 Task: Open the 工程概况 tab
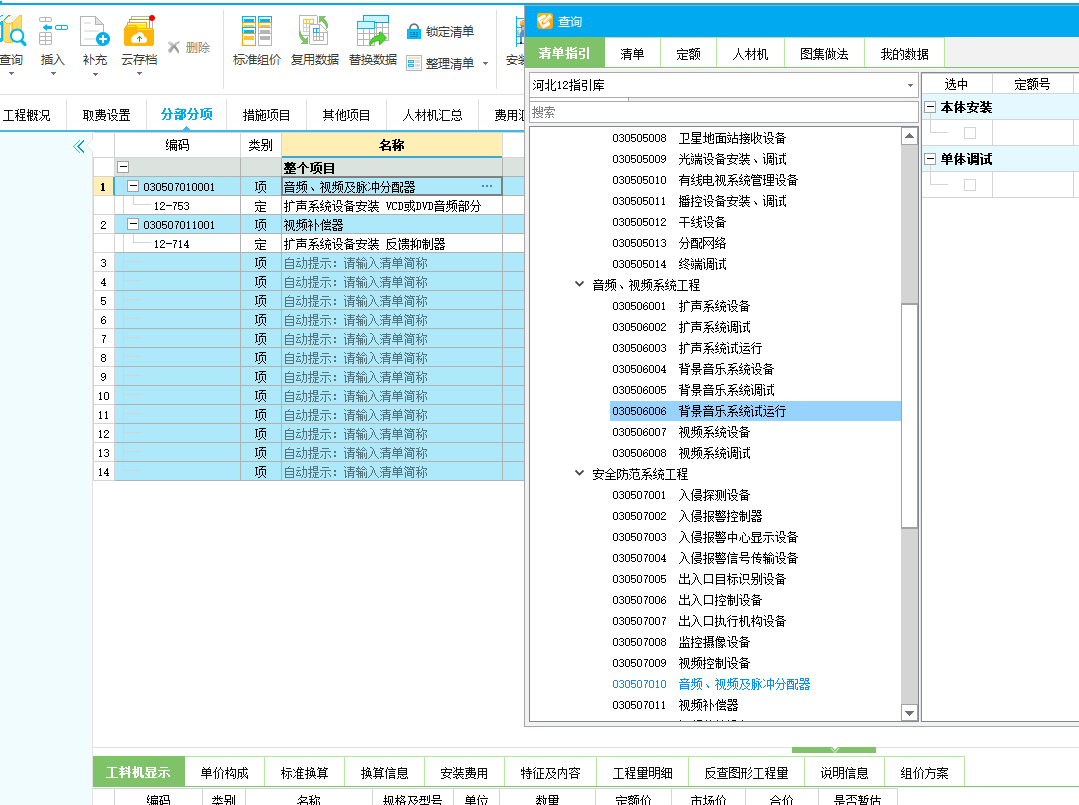click(x=27, y=115)
